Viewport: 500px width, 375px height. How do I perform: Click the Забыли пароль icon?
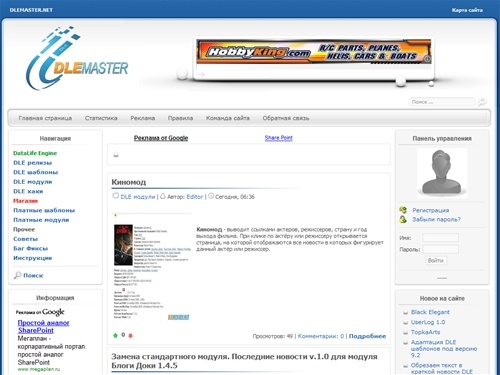coord(403,219)
